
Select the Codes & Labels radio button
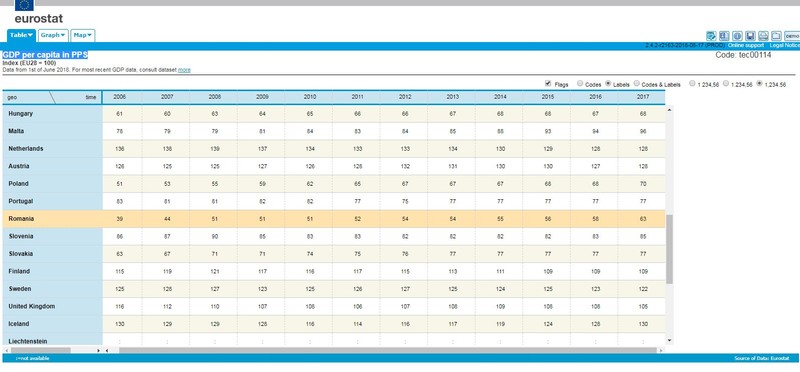click(x=637, y=83)
